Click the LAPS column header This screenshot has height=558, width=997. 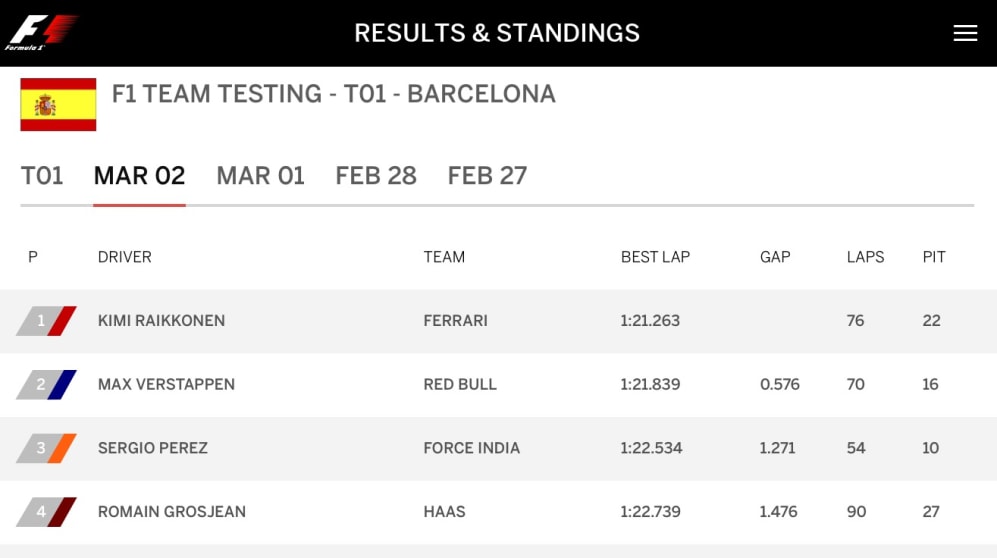(865, 257)
